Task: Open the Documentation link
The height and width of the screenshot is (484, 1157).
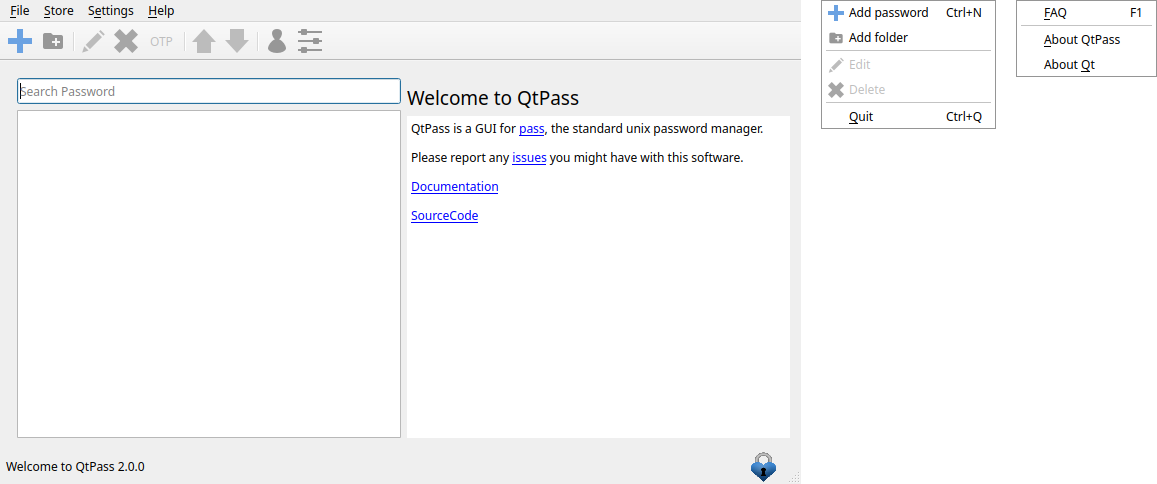Action: click(x=455, y=187)
